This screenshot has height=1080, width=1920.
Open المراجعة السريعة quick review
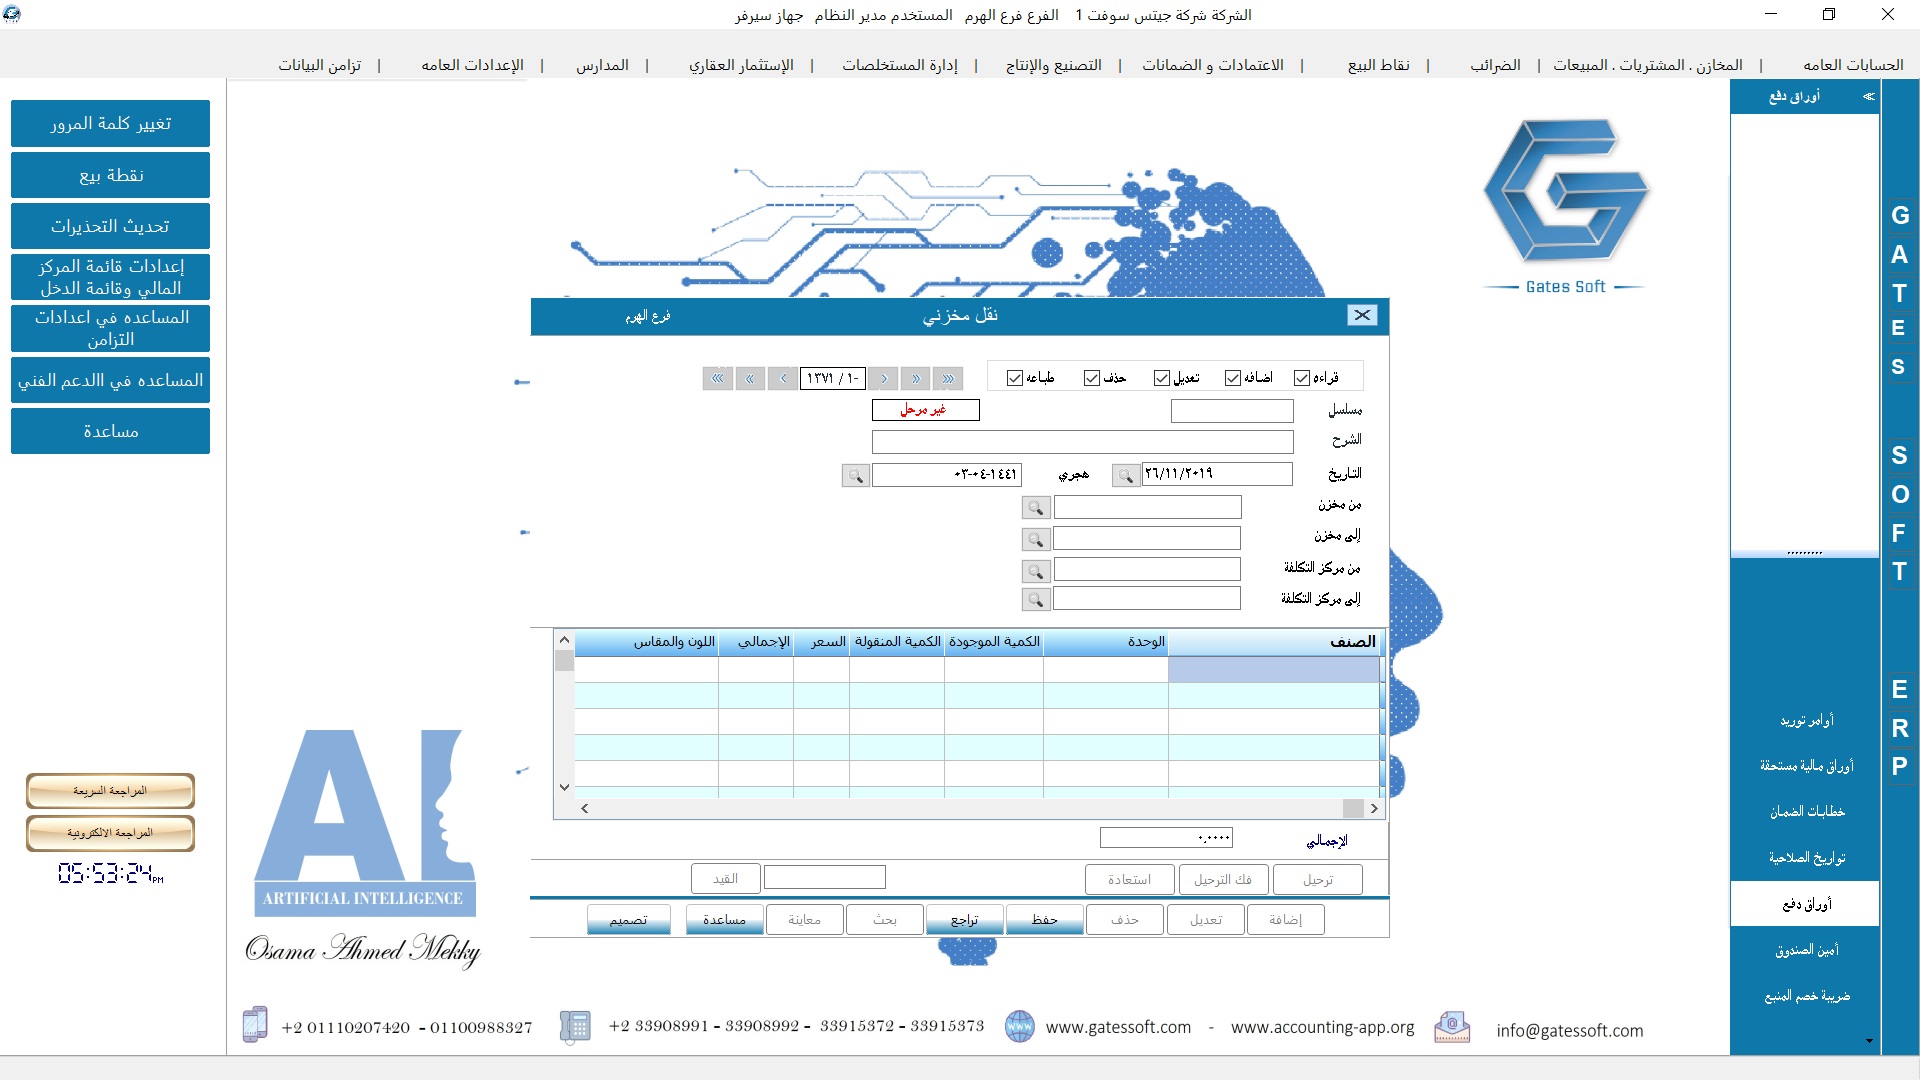[x=110, y=791]
